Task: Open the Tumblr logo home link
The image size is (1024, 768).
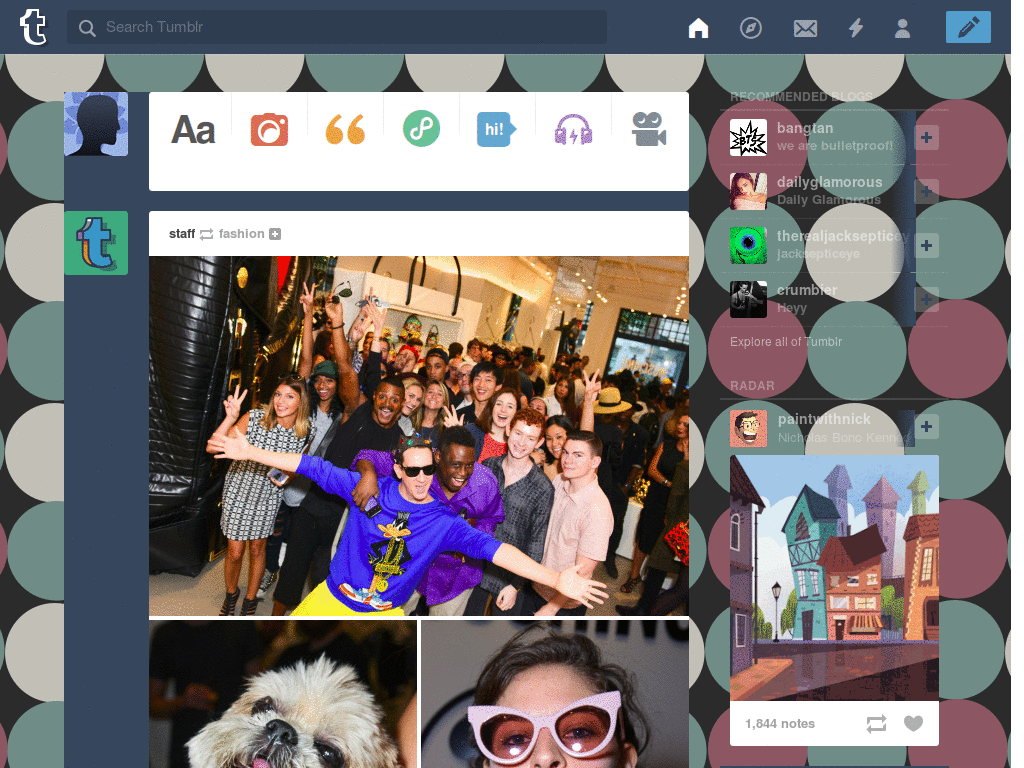Action: (x=33, y=27)
